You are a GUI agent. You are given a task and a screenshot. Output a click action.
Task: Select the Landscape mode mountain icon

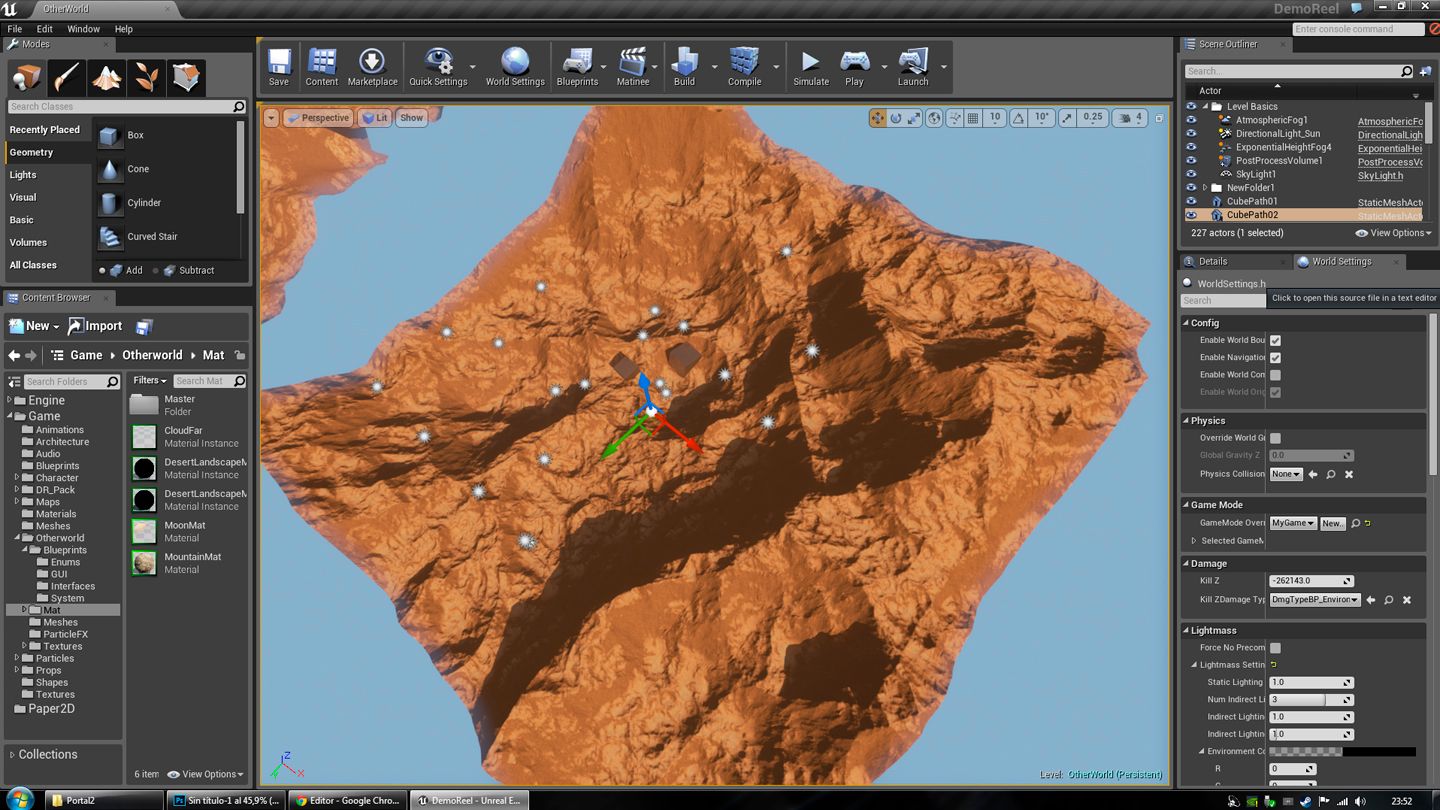coord(107,77)
